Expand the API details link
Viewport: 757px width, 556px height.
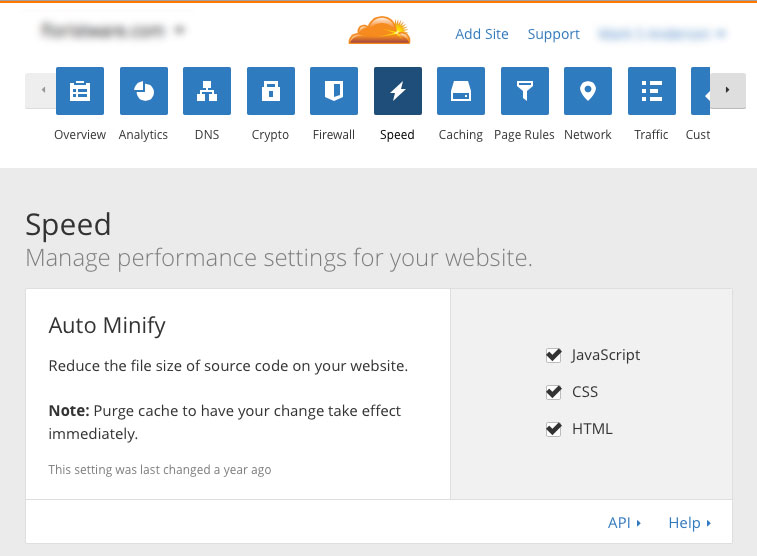click(624, 522)
